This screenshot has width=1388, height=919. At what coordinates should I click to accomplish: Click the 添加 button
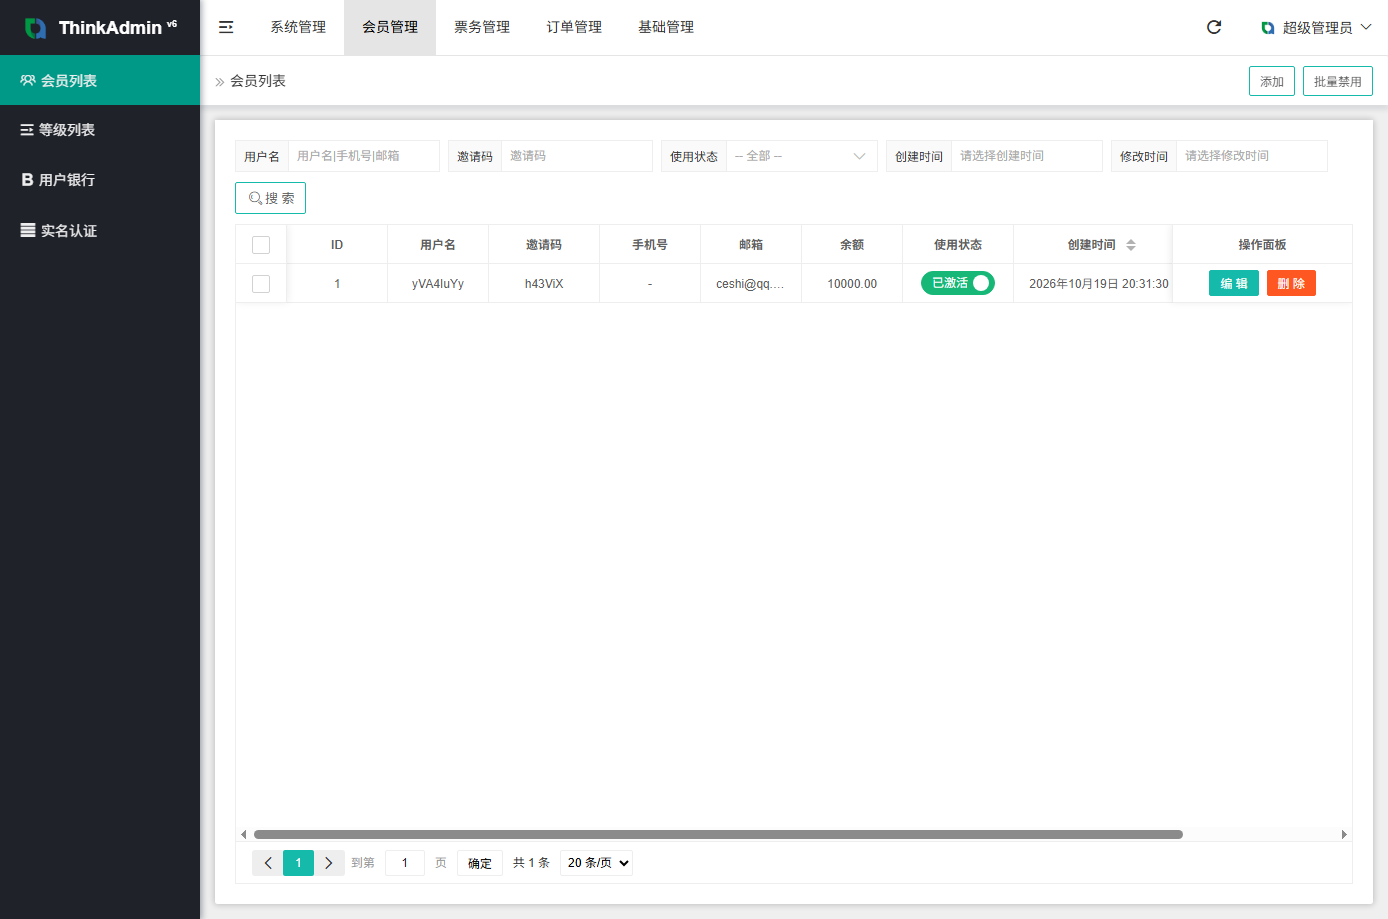[1272, 81]
